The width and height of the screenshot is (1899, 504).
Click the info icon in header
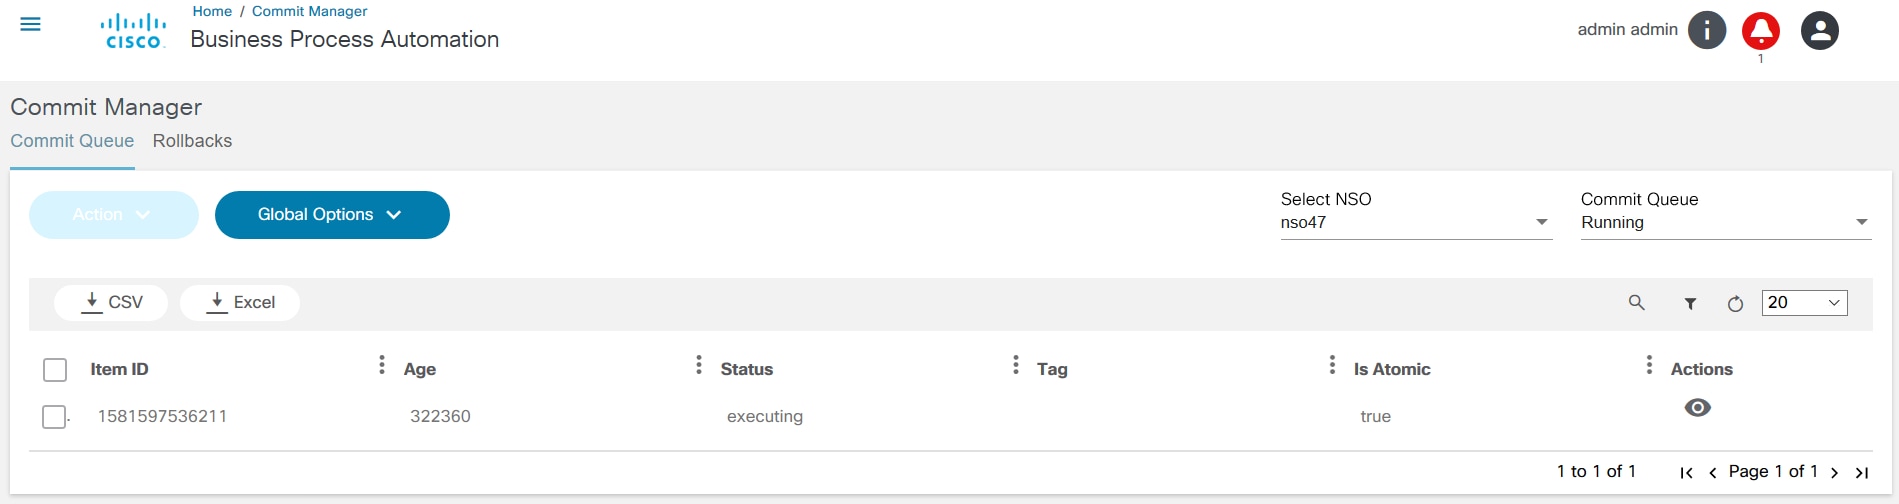click(1707, 31)
